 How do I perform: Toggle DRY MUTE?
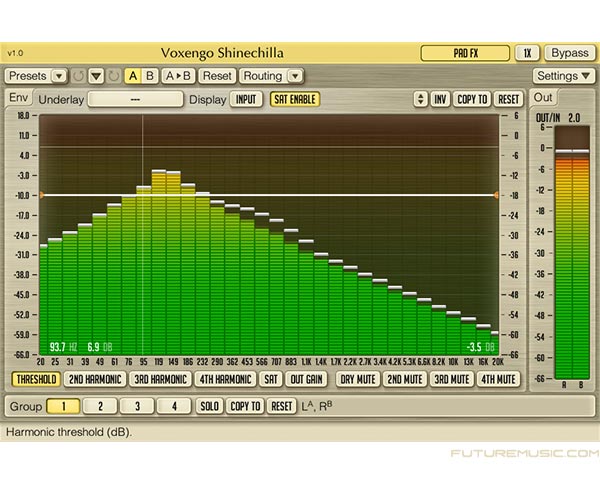pyautogui.click(x=358, y=379)
